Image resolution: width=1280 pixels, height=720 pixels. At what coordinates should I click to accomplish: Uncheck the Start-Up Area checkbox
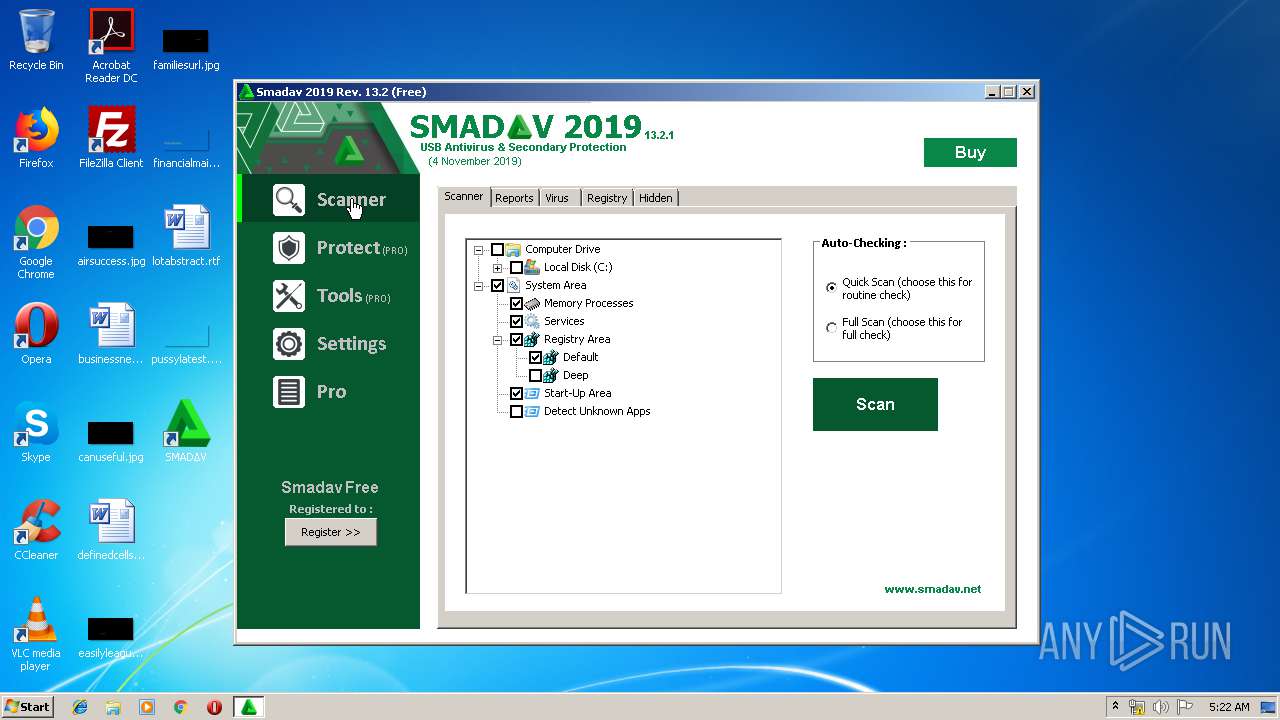click(516, 393)
